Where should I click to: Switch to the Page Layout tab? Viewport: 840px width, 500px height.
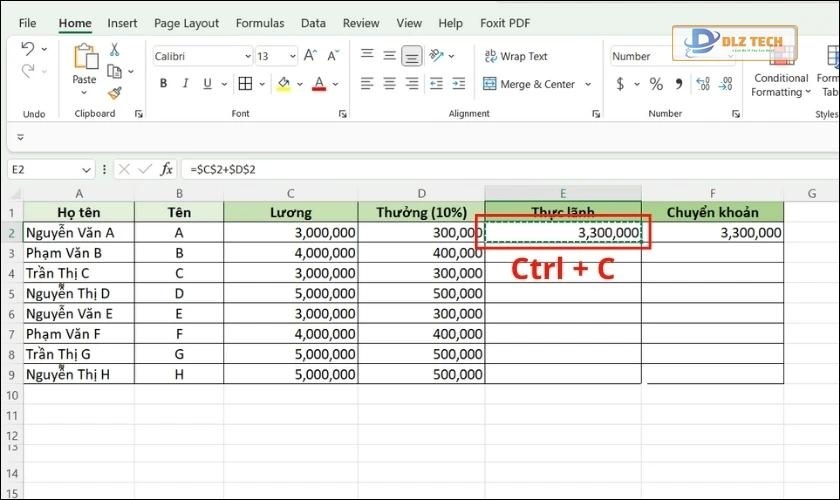pos(187,23)
